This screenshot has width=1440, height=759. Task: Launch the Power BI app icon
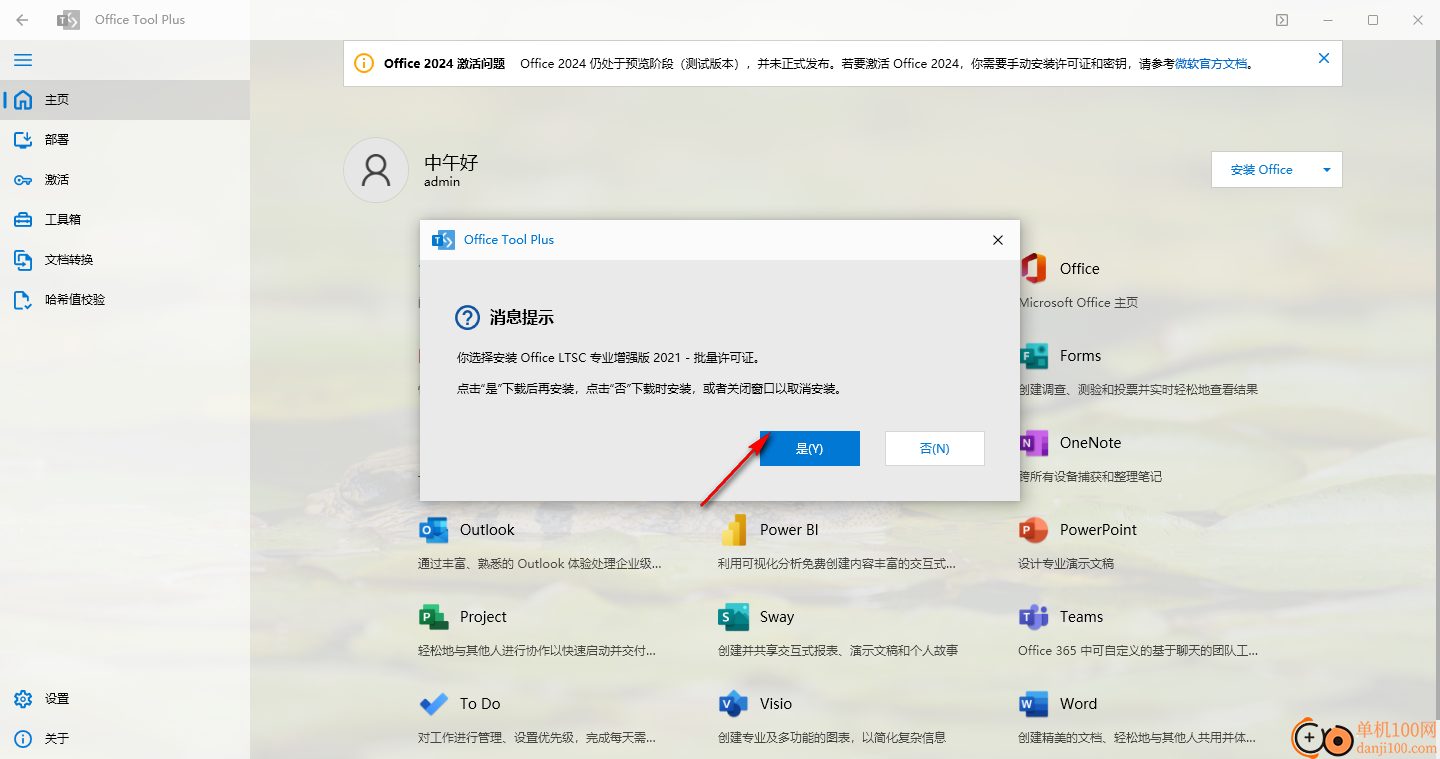(734, 530)
